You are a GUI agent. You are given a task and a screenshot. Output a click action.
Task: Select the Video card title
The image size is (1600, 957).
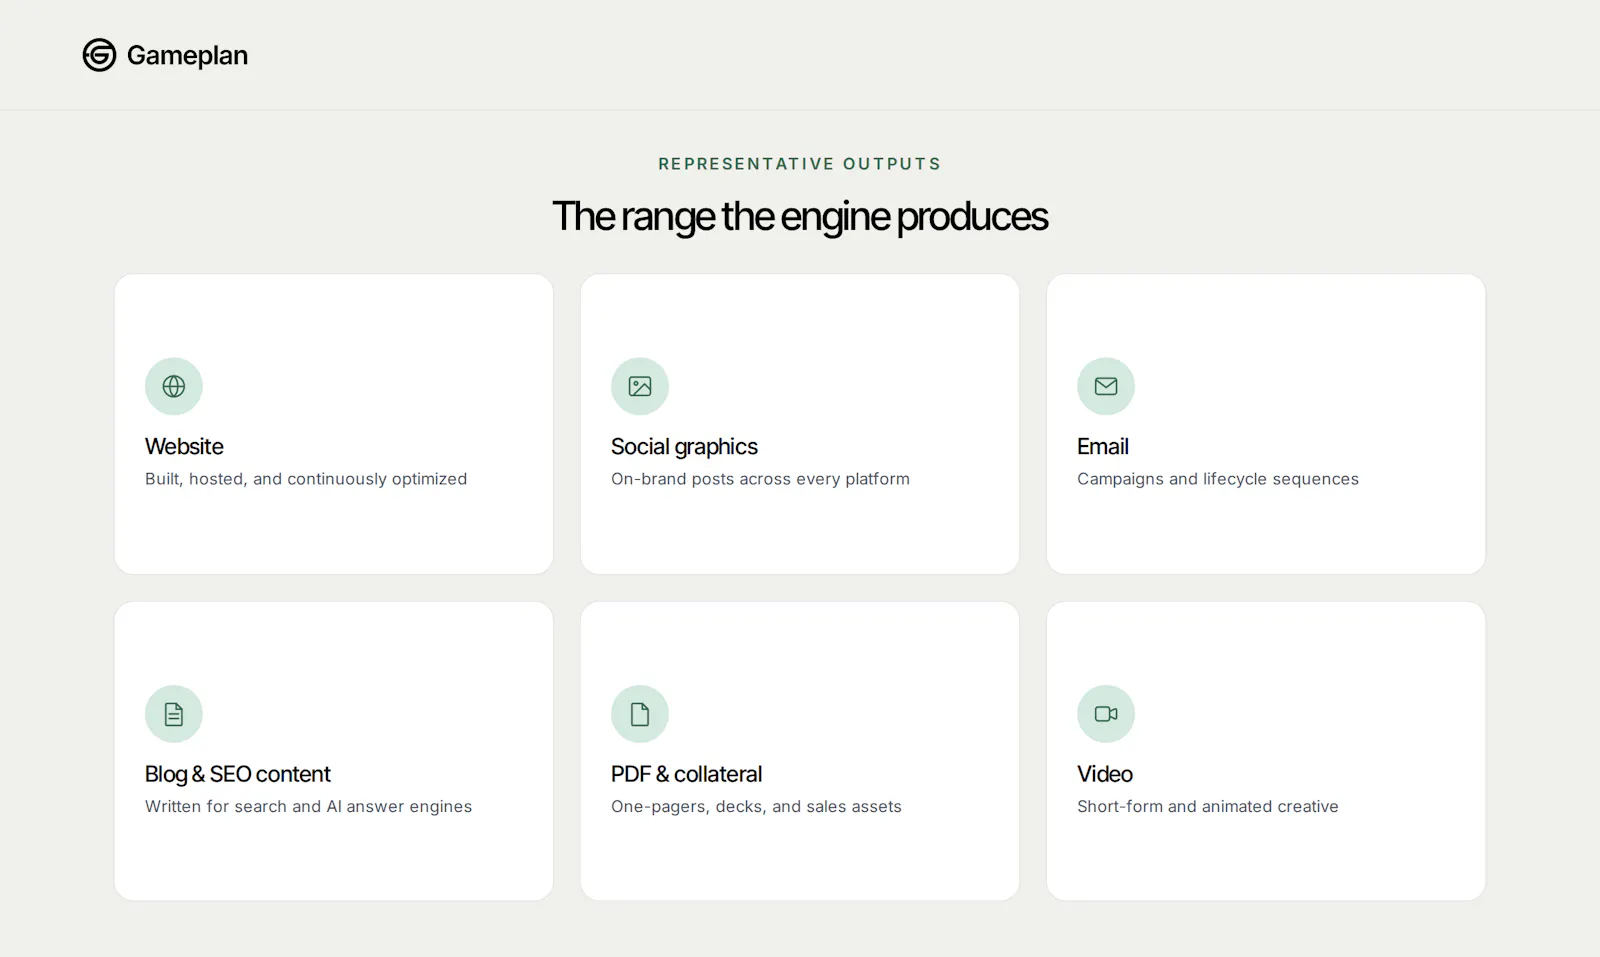pyautogui.click(x=1105, y=774)
